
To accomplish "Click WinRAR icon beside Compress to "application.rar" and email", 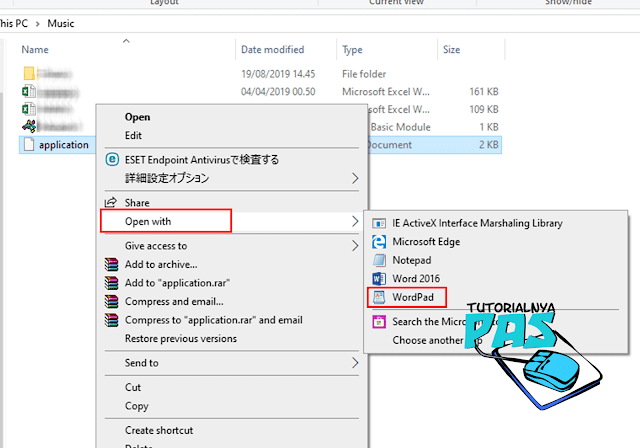I will pyautogui.click(x=111, y=320).
